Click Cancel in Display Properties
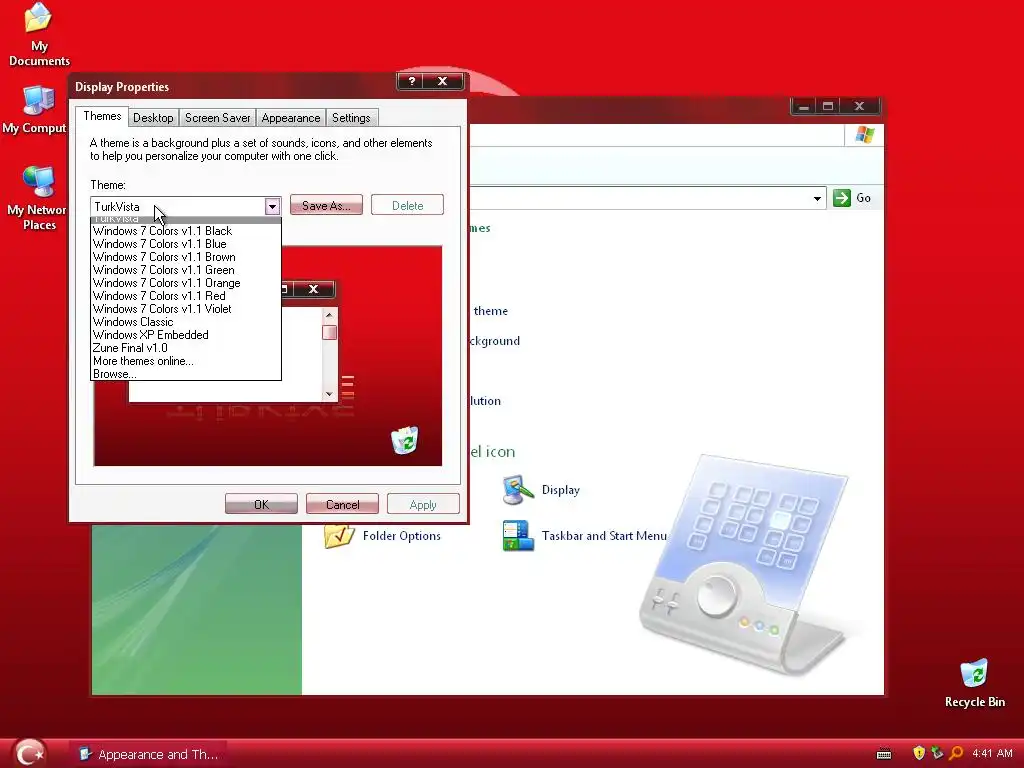The width and height of the screenshot is (1024, 768). [x=342, y=504]
